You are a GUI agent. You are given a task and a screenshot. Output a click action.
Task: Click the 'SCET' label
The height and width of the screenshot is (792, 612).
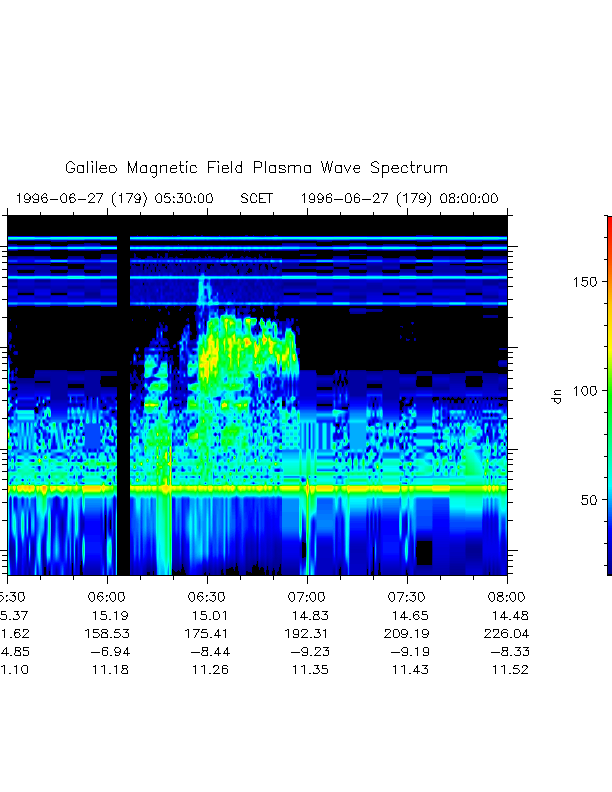click(x=257, y=199)
